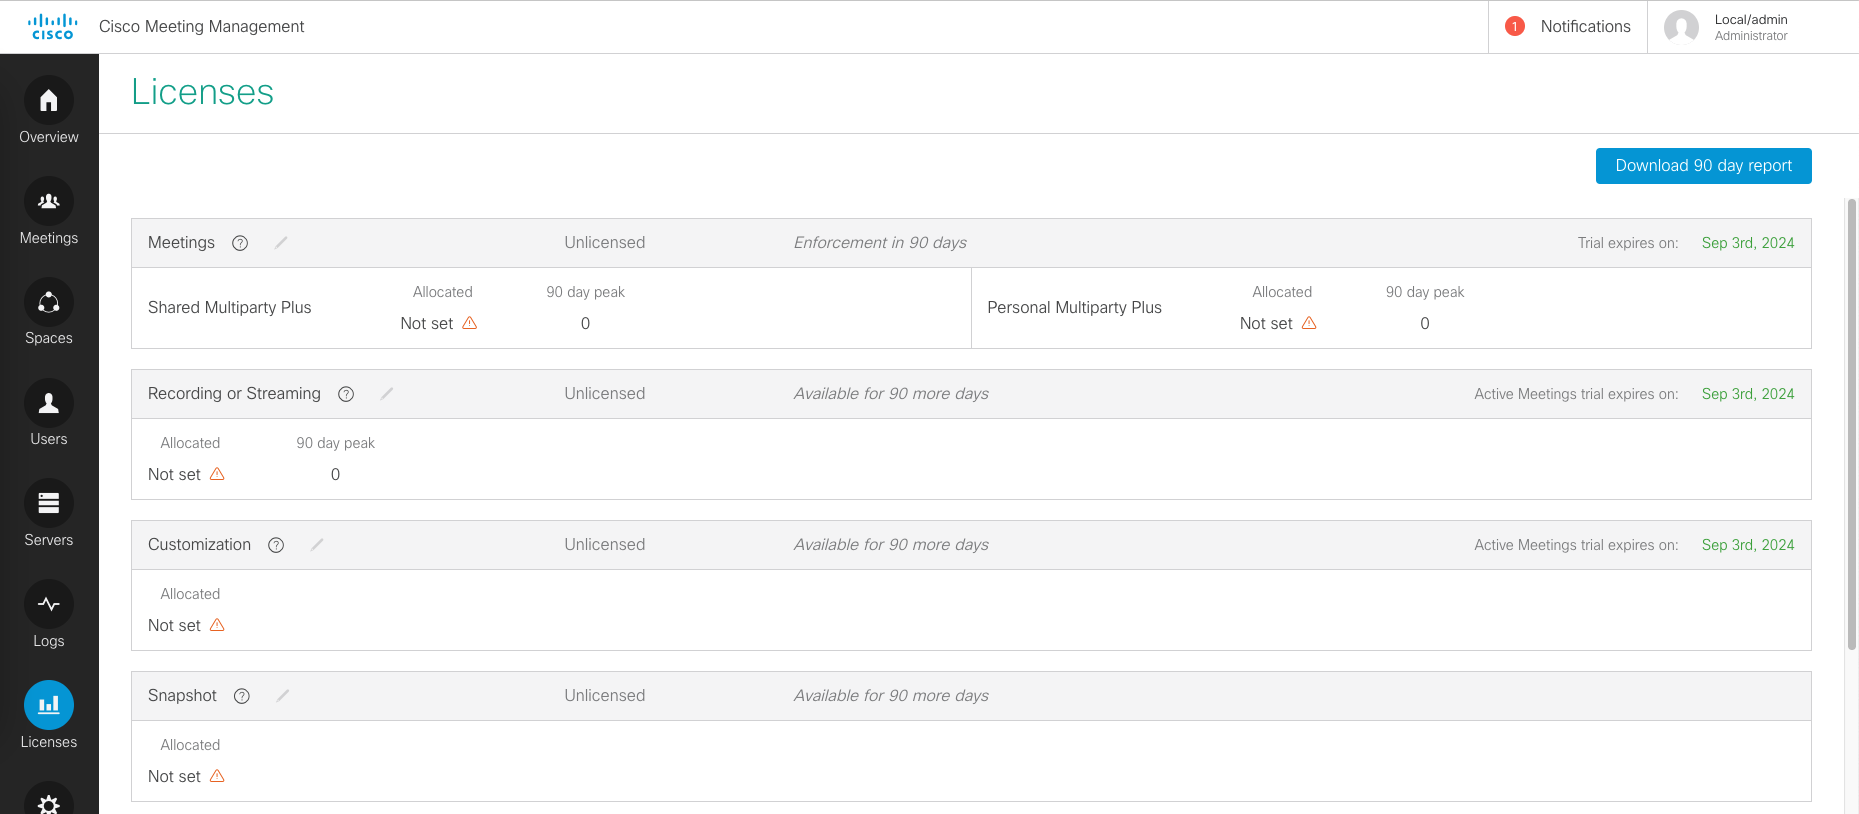Viewport: 1859px width, 814px height.
Task: View Logs from the sidebar
Action: pyautogui.click(x=49, y=605)
